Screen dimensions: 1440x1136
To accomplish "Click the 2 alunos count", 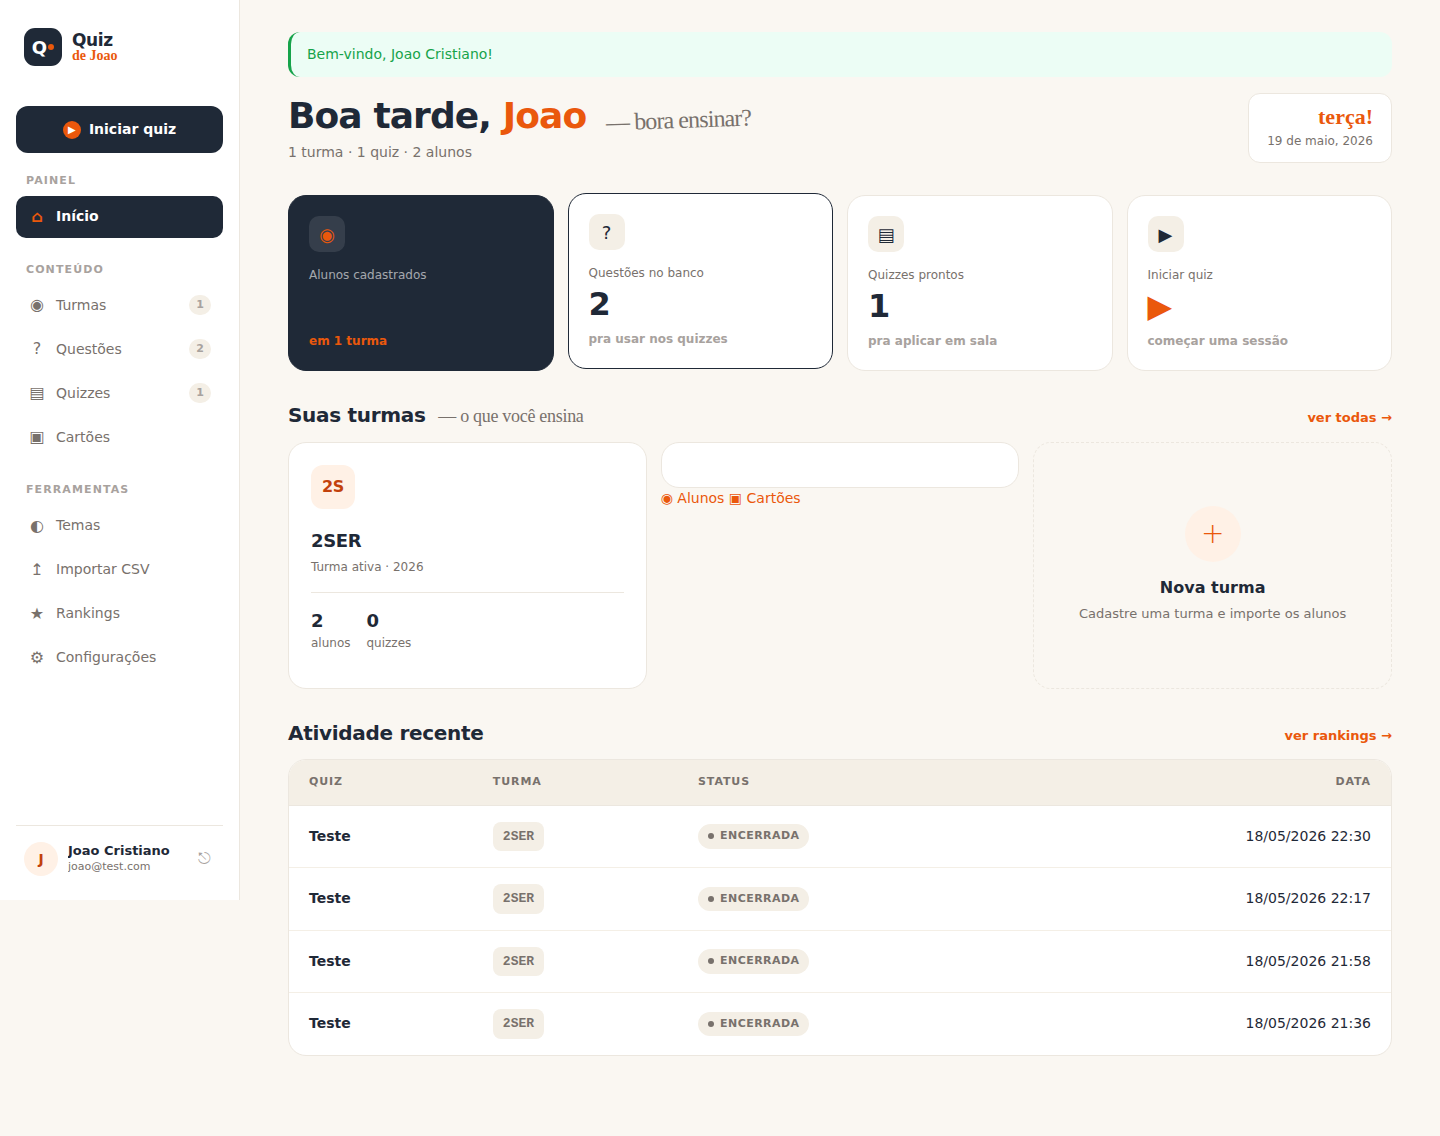I will 330,630.
